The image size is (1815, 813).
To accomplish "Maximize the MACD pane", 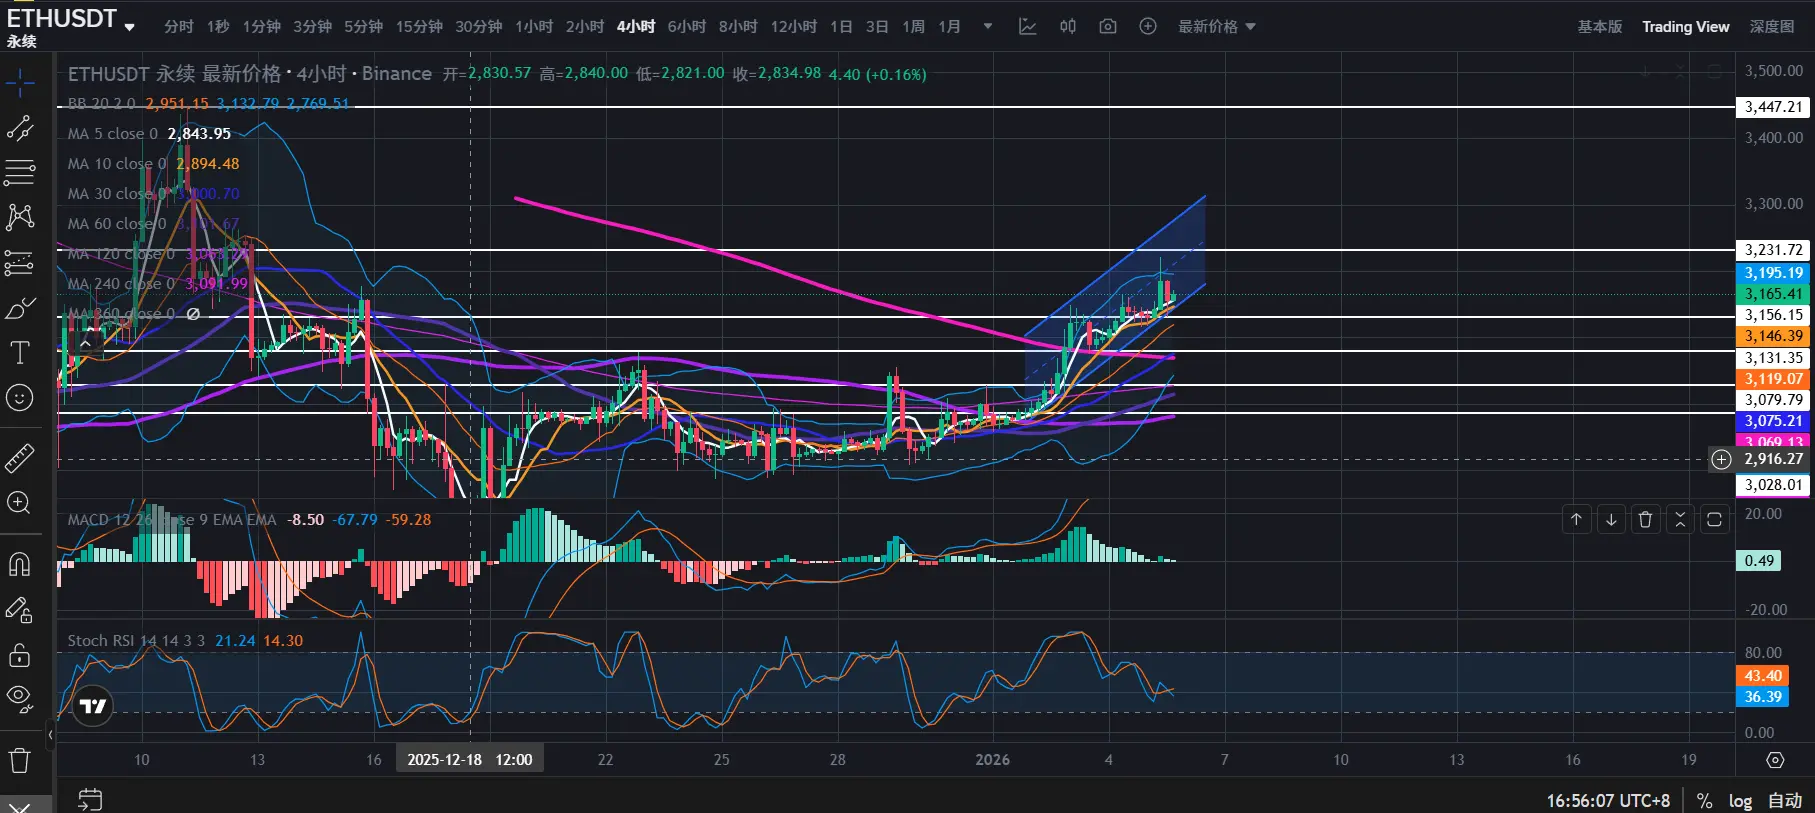I will coord(1714,519).
